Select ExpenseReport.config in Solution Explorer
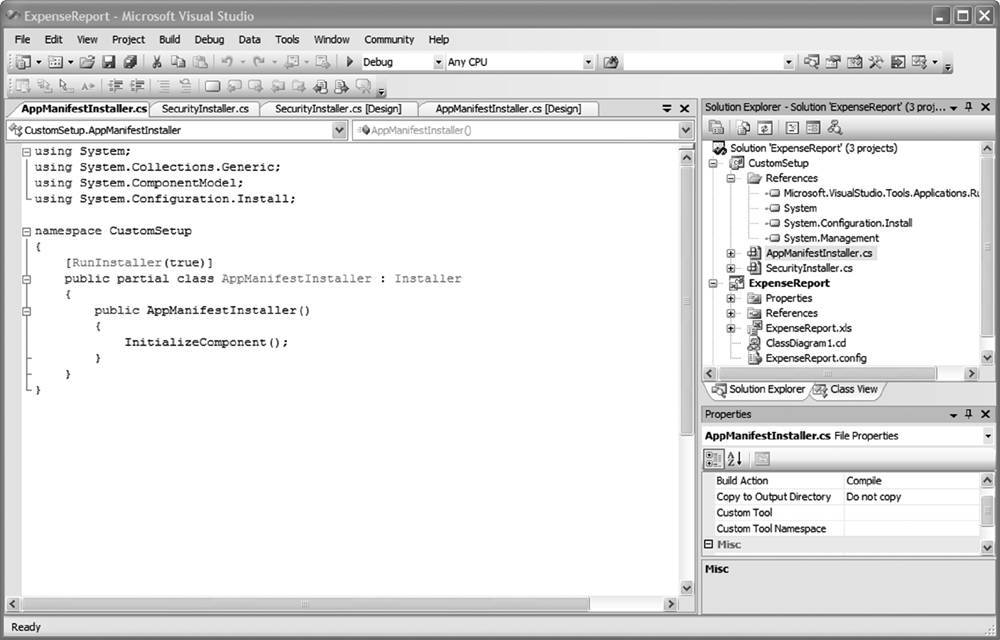Screen dimensions: 1000x640 click(x=816, y=358)
